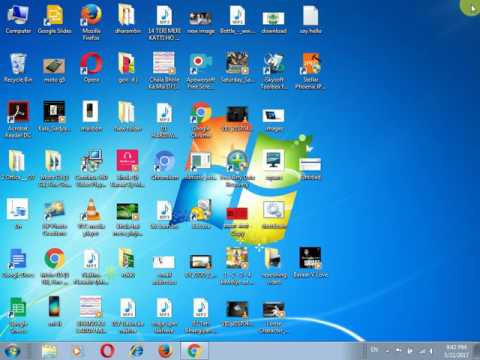This screenshot has height=360, width=480.
Task: Select the Mozilla Firefox desktop shortcut
Action: pos(91,23)
